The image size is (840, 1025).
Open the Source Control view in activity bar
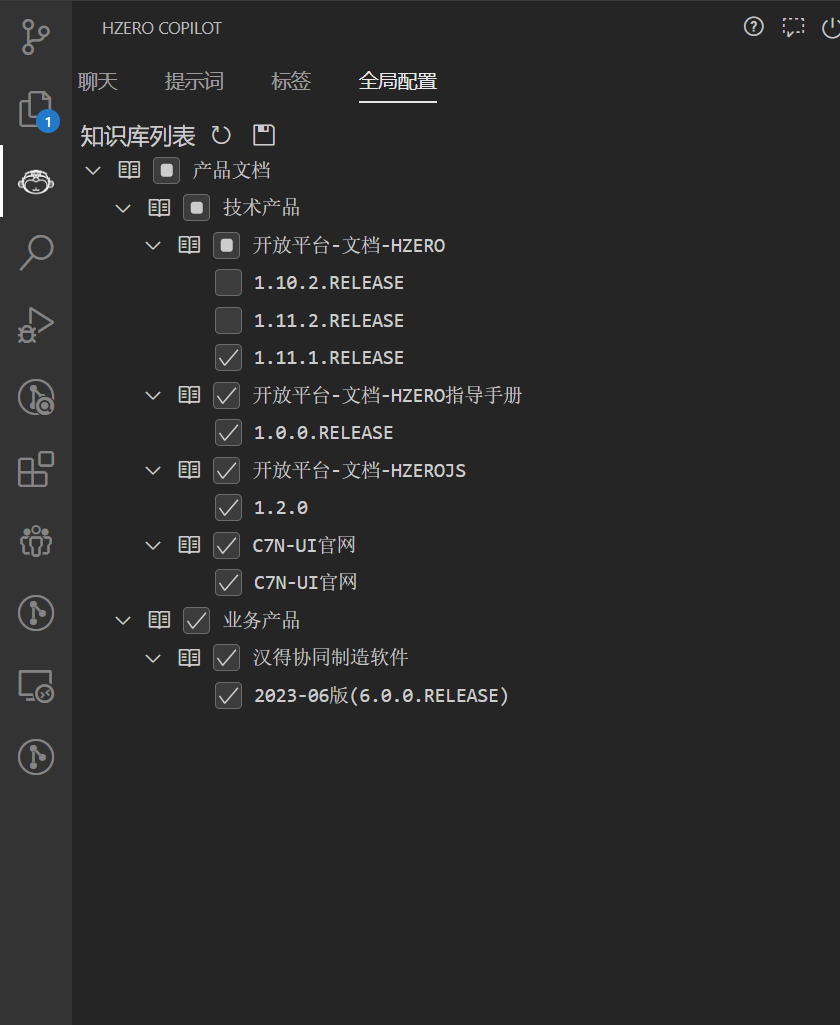pyautogui.click(x=36, y=36)
